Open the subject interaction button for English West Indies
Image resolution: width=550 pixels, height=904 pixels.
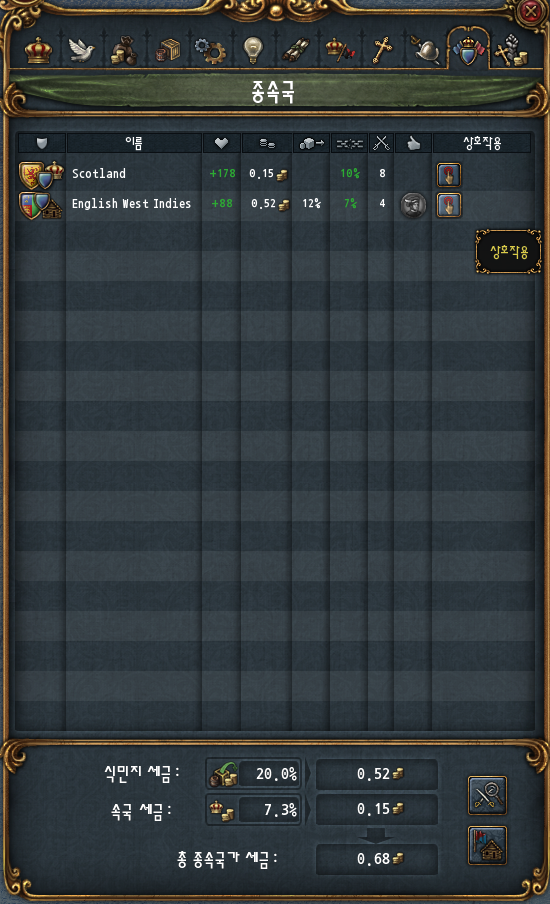[449, 205]
